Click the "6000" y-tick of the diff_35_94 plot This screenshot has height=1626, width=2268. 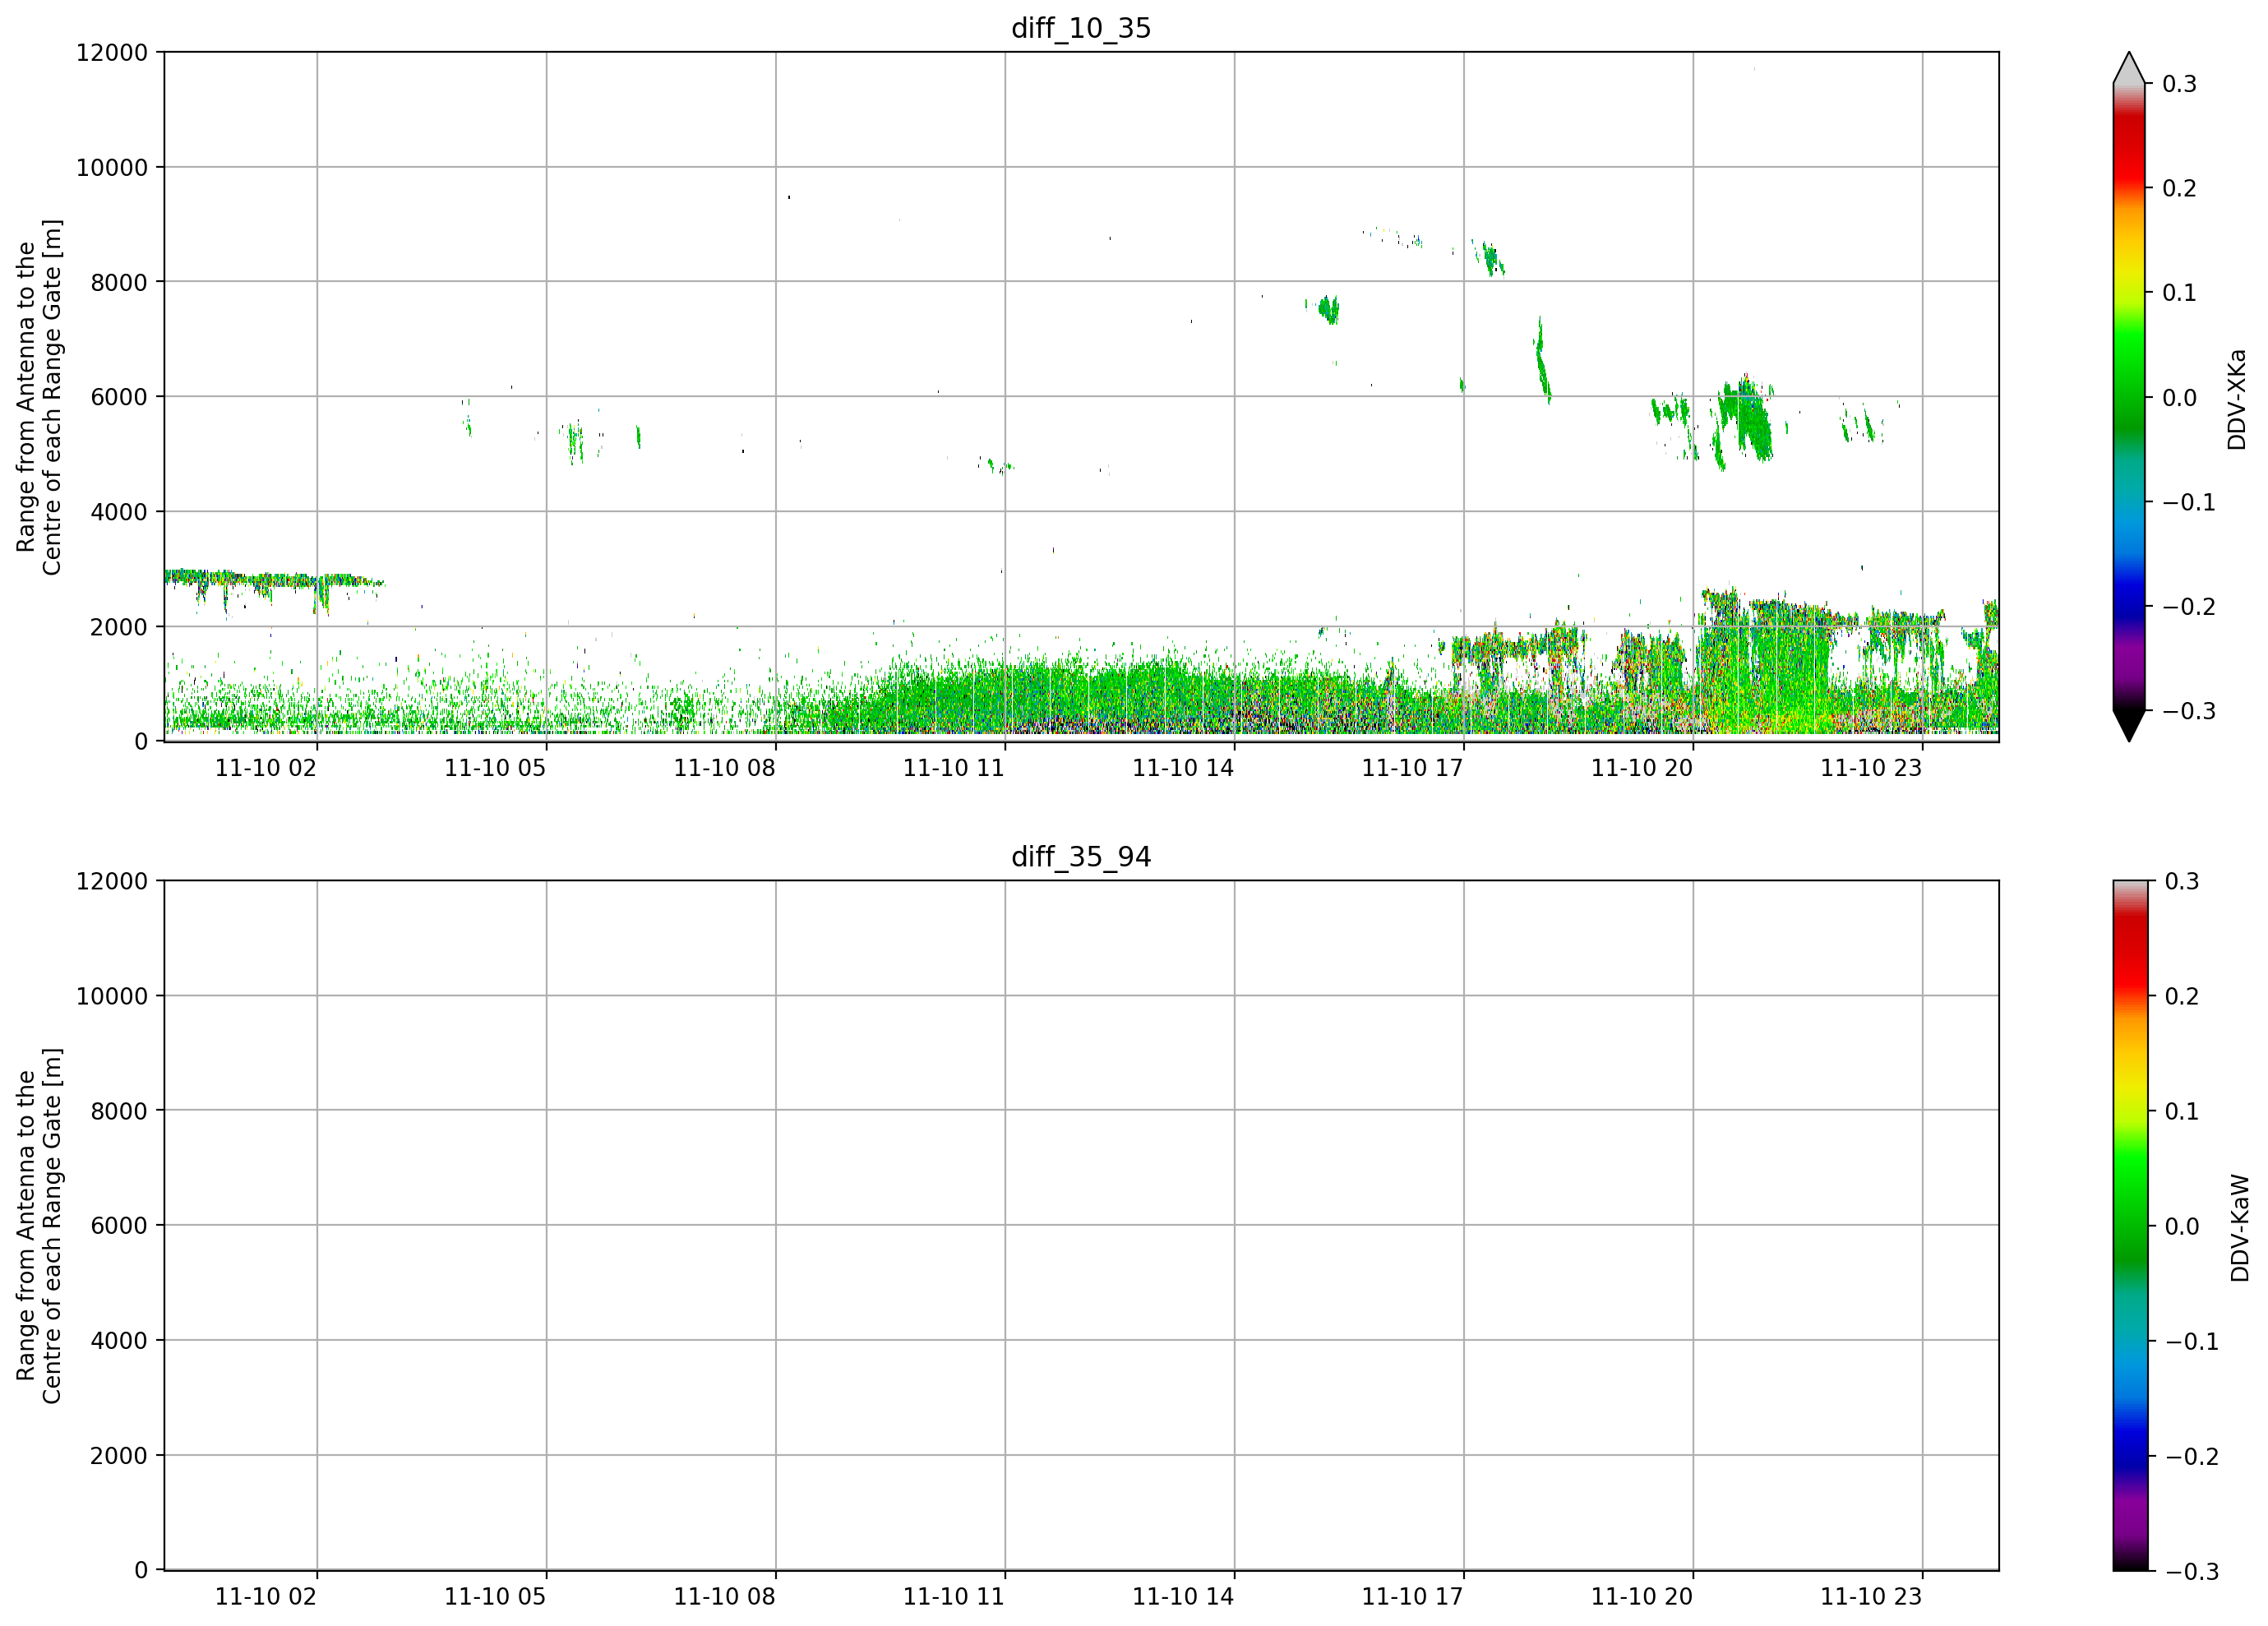point(119,1225)
